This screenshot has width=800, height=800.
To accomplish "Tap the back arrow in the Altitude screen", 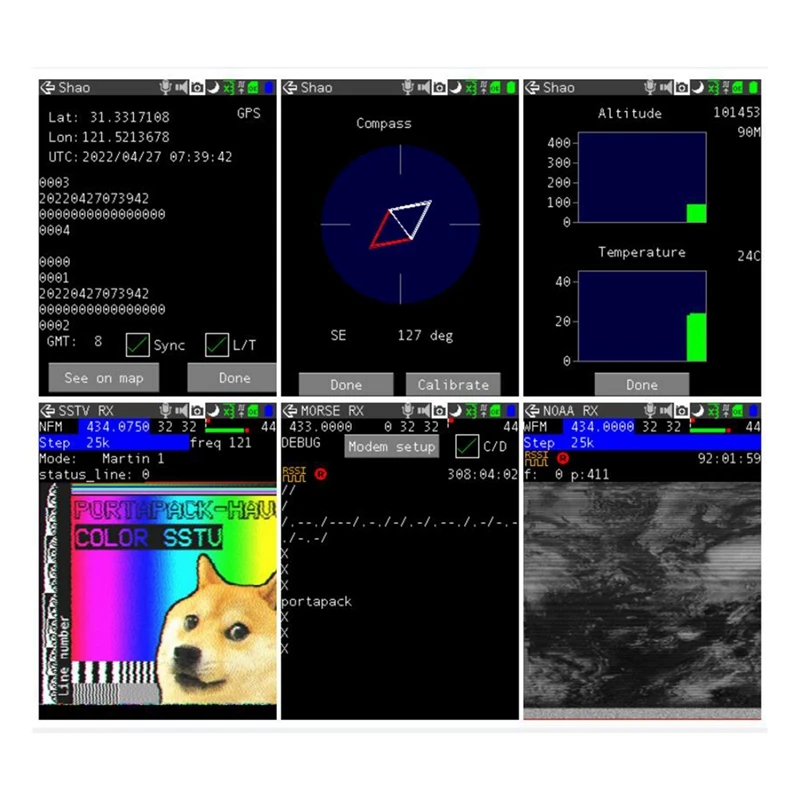I will (x=532, y=88).
